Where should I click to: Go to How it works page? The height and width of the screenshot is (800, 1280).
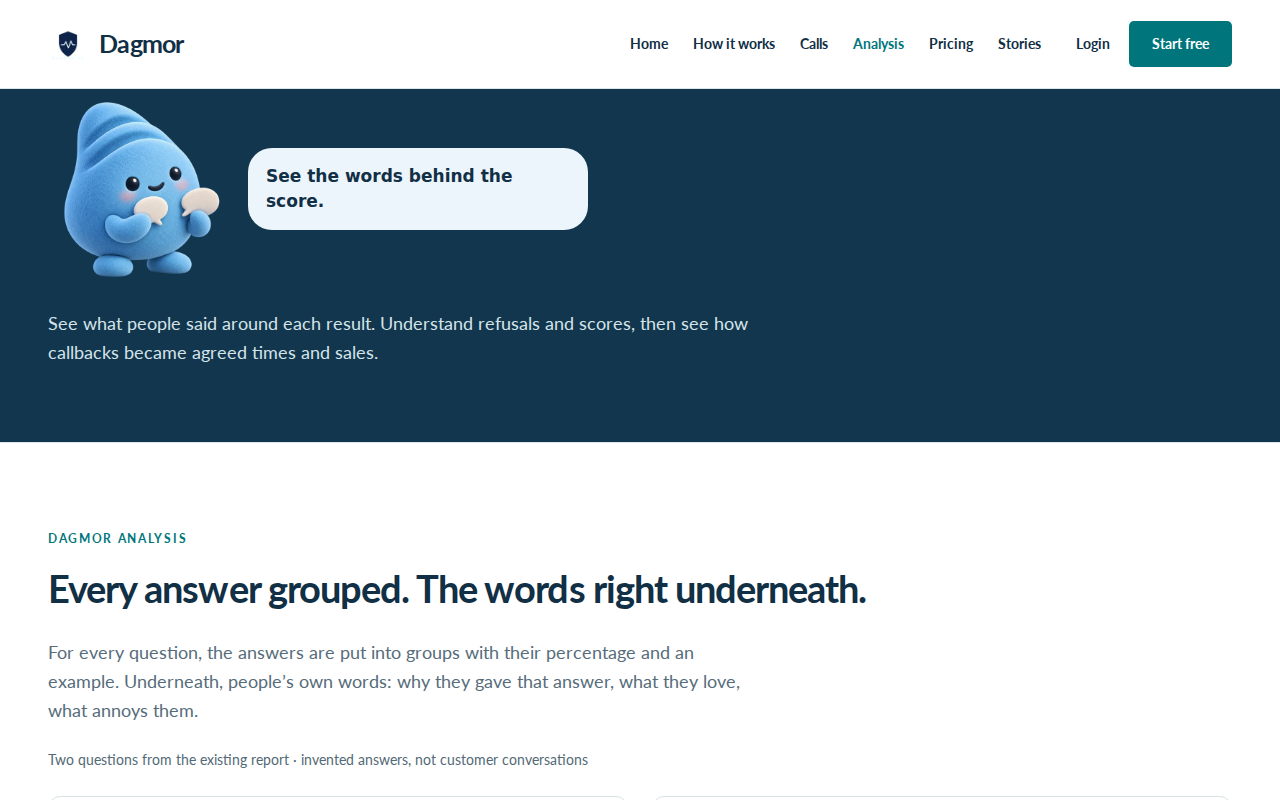click(x=734, y=44)
